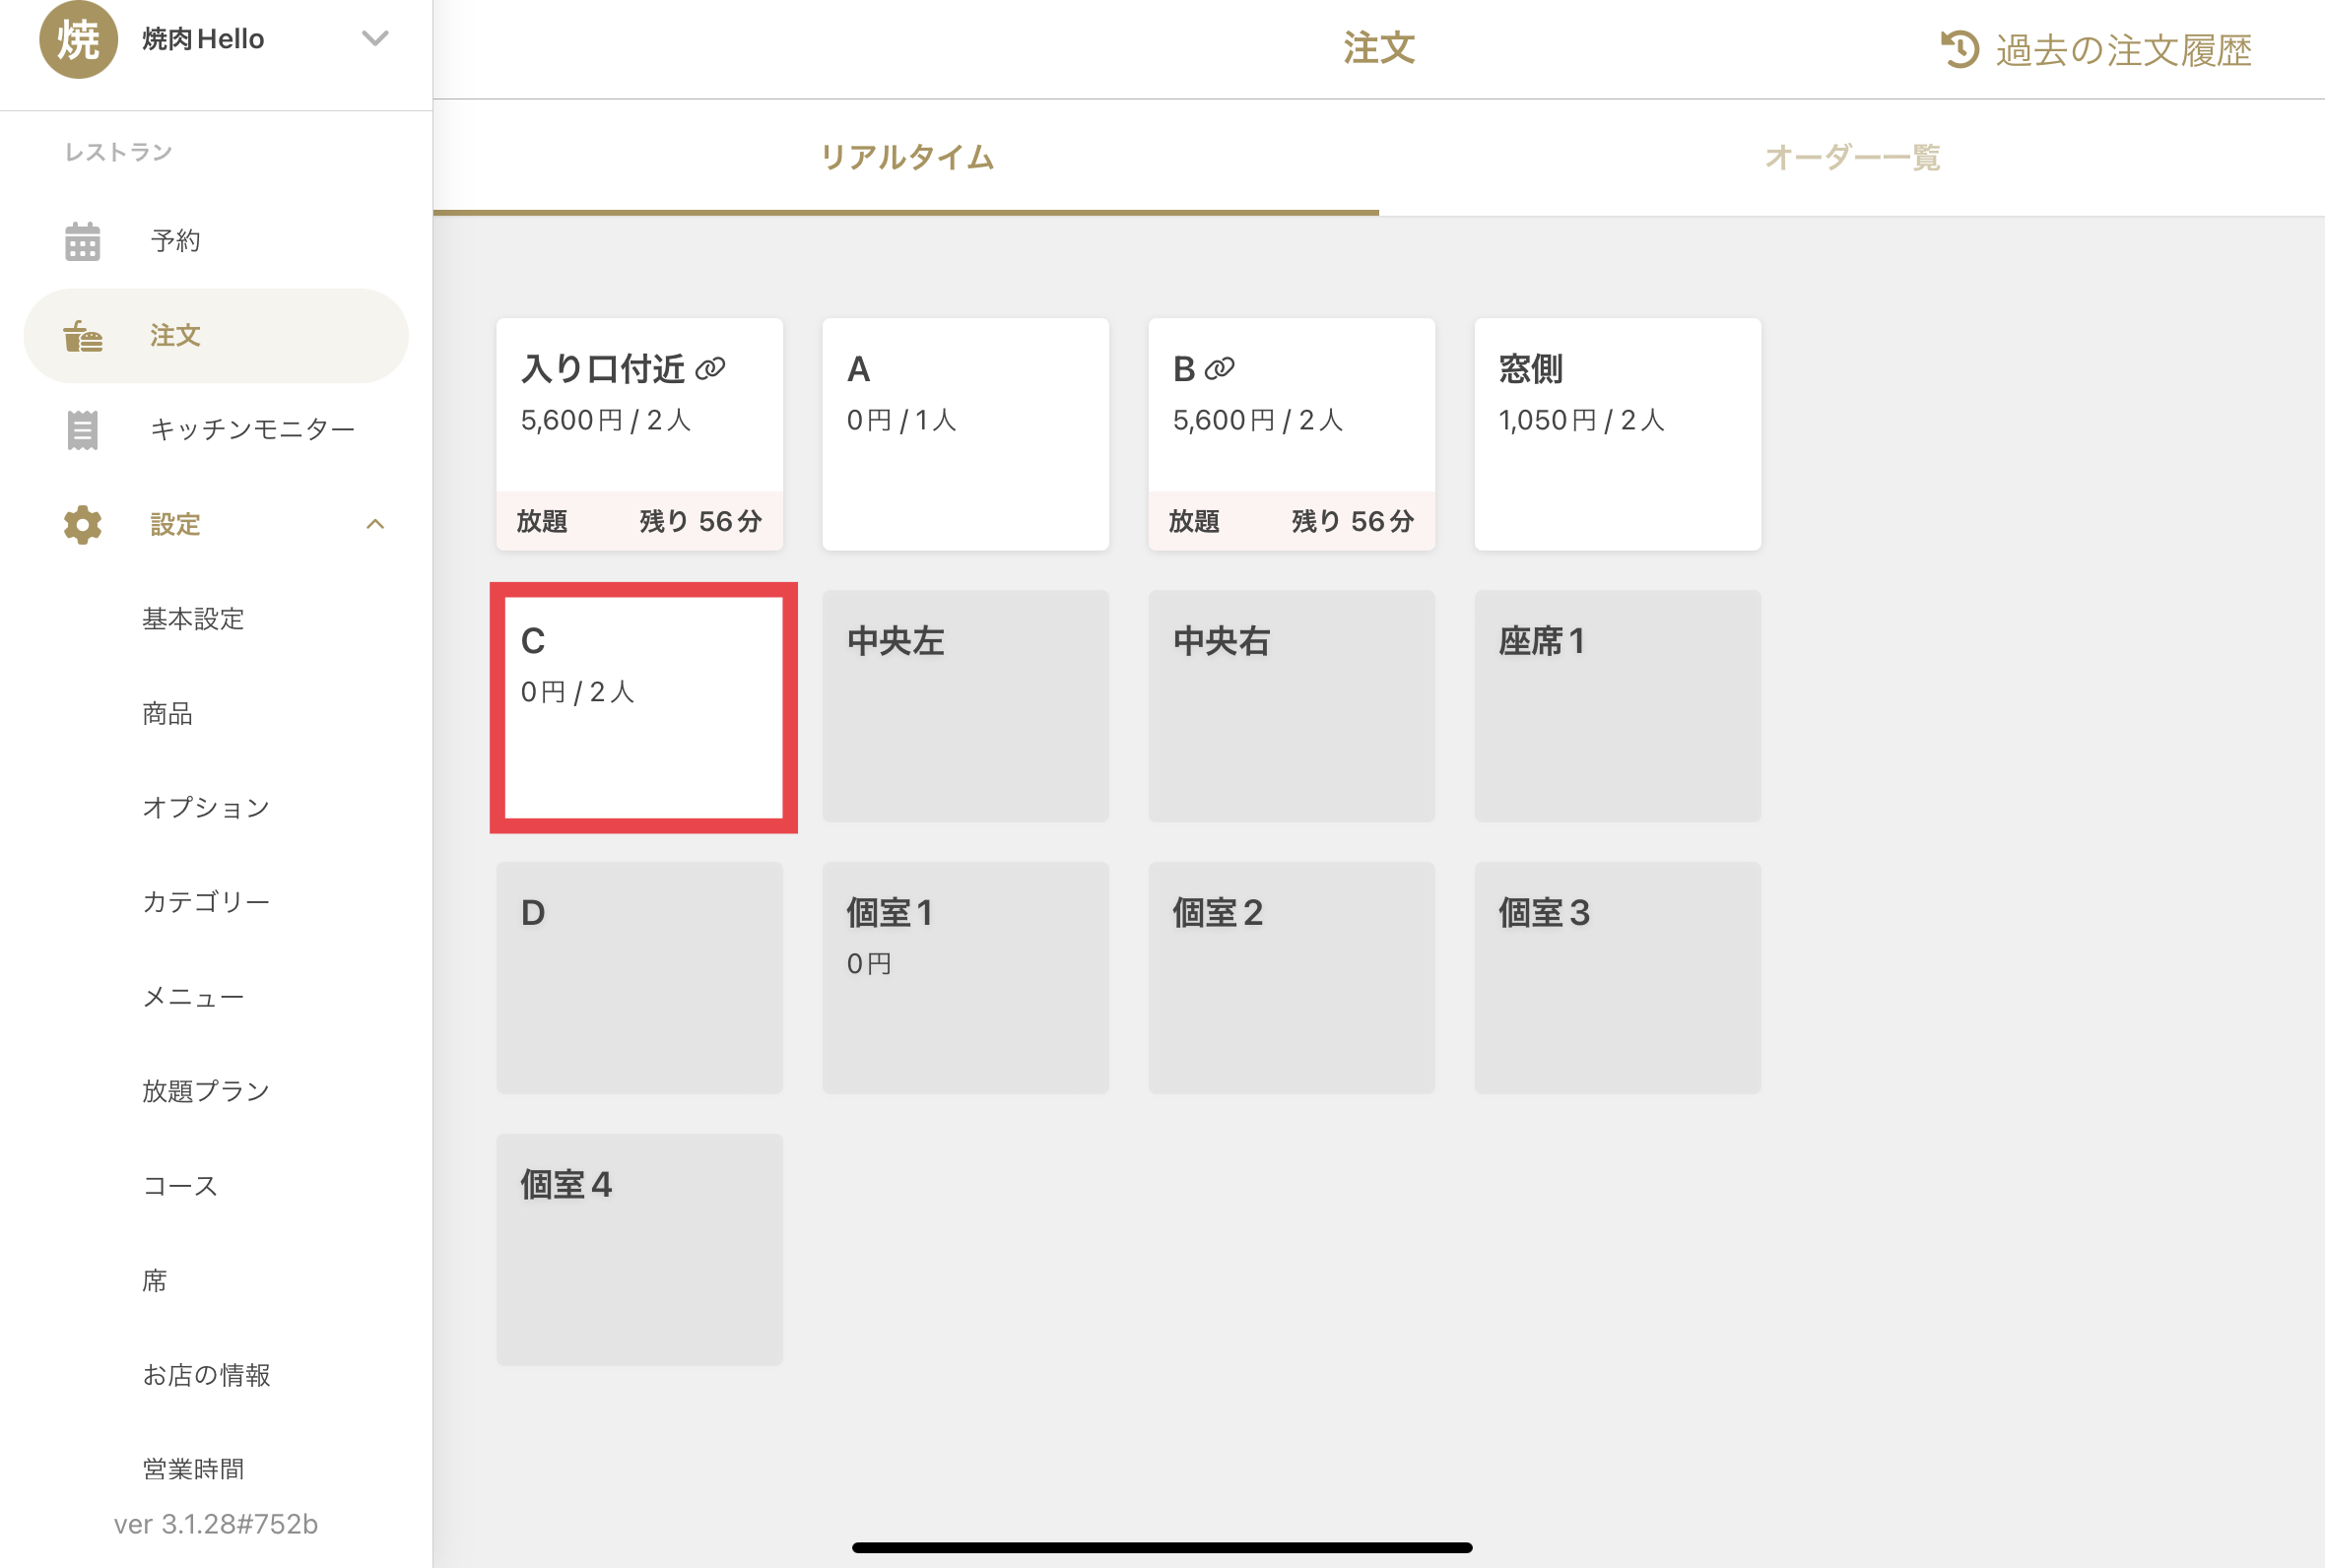This screenshot has height=1568, width=2325.
Task: Click 残り 56分 on B card
Action: click(1353, 521)
